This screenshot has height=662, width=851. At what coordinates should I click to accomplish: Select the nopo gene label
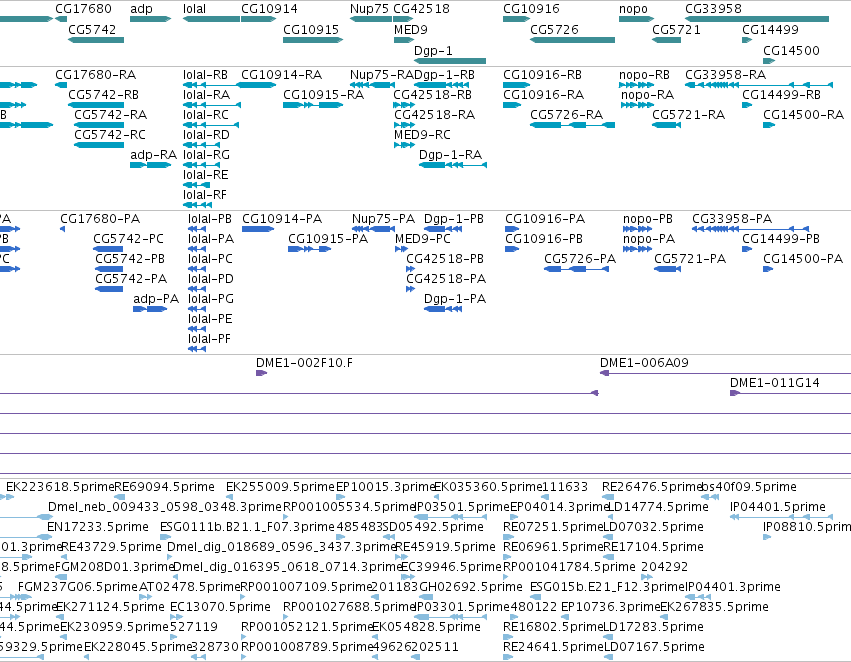point(633,9)
